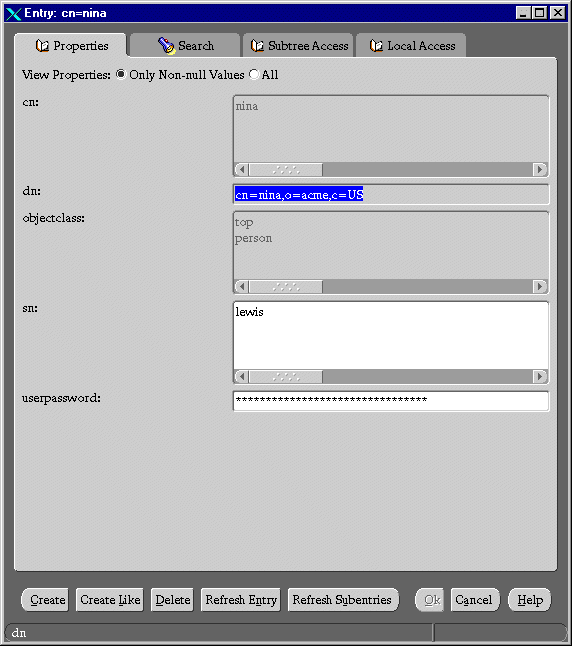Image resolution: width=572 pixels, height=646 pixels.
Task: Click Refresh Entry button
Action: click(241, 600)
